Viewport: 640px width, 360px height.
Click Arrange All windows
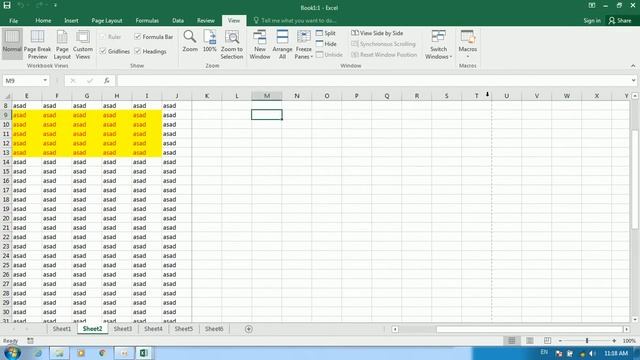282,45
